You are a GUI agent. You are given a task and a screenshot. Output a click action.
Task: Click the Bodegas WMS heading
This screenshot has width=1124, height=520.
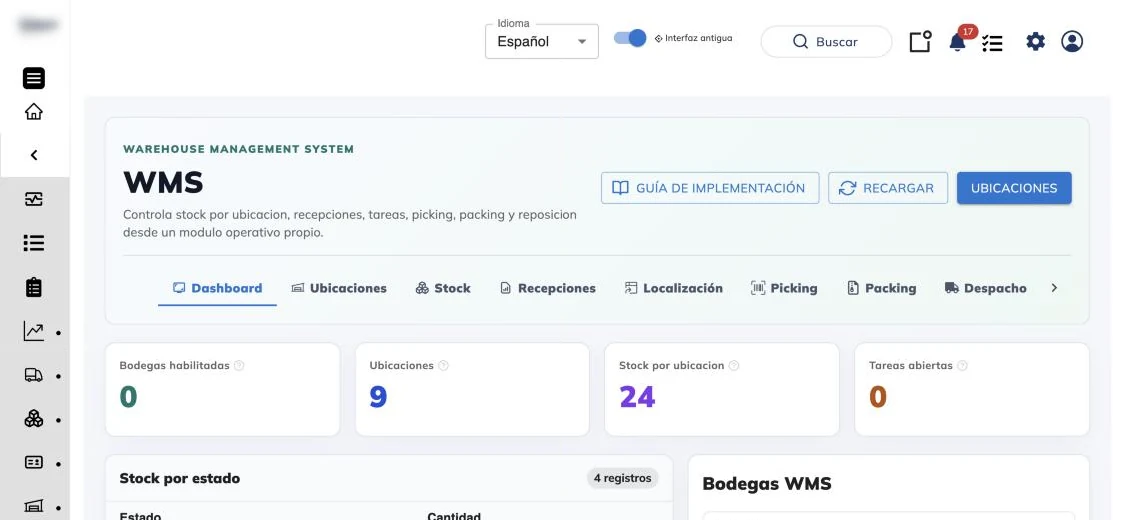point(767,483)
